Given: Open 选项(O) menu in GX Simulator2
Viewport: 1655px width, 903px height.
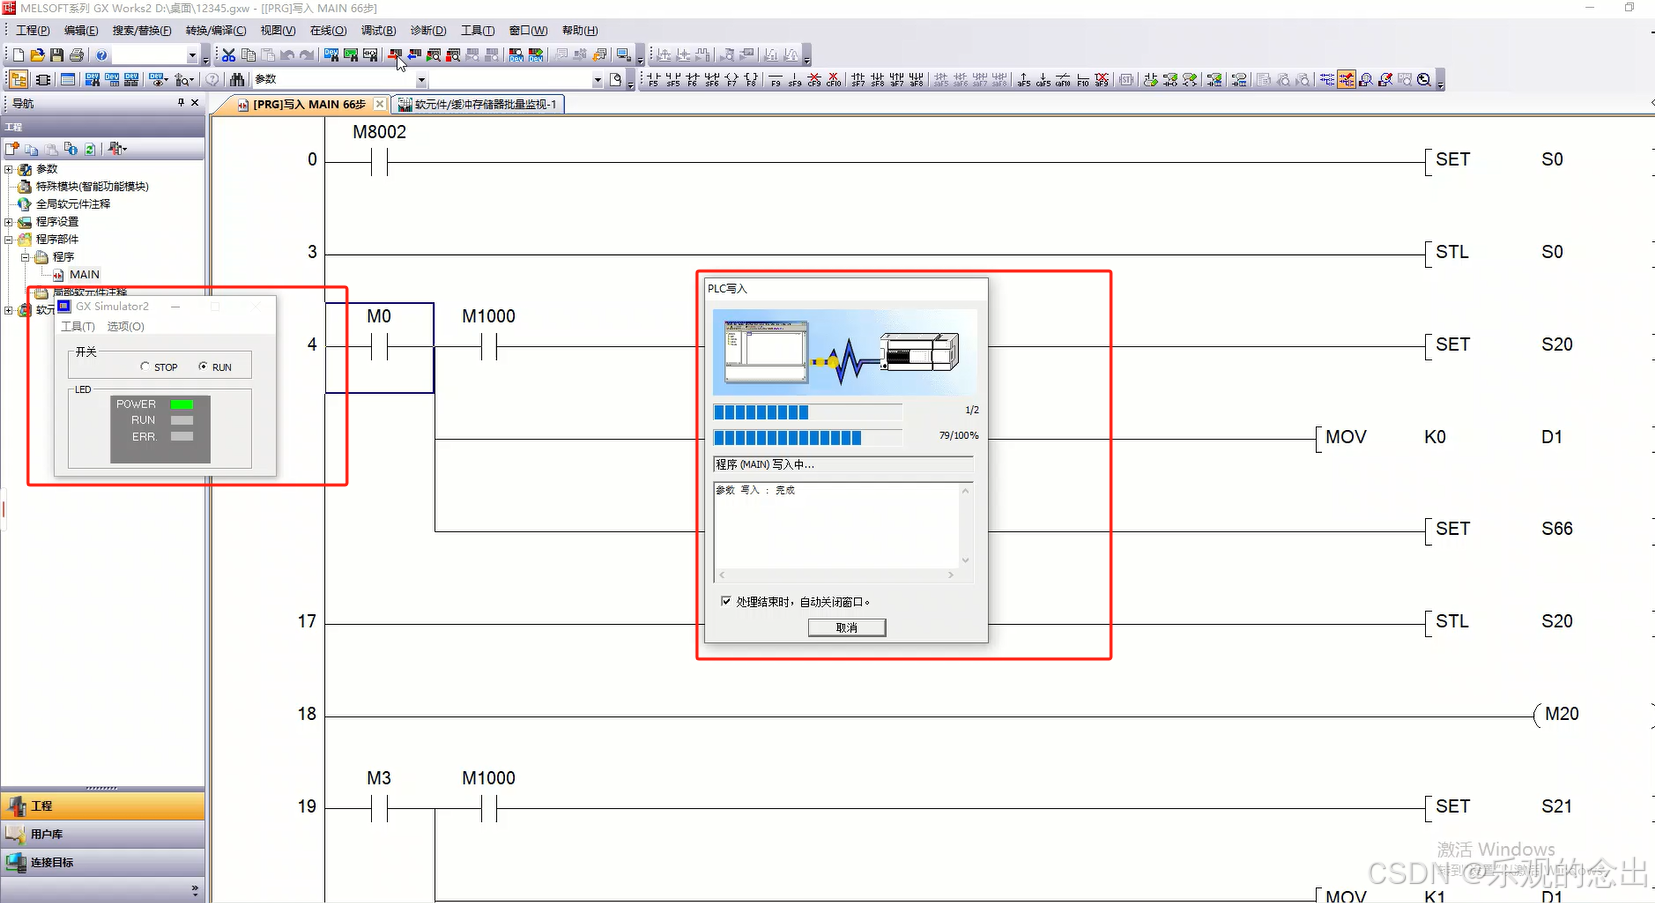Looking at the screenshot, I should click(126, 326).
